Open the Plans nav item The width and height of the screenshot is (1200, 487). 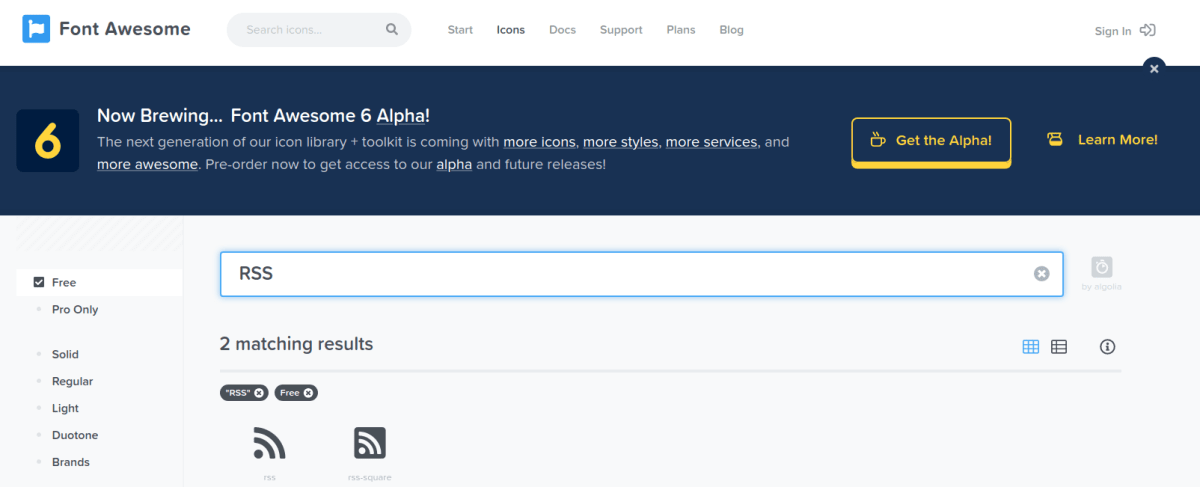point(681,30)
